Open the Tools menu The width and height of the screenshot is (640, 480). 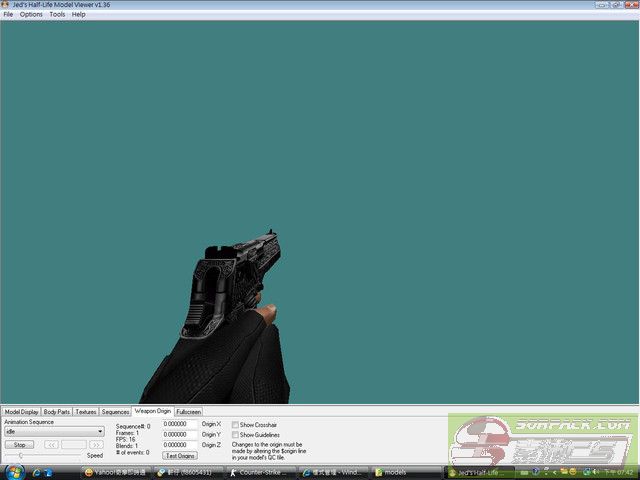pyautogui.click(x=57, y=15)
